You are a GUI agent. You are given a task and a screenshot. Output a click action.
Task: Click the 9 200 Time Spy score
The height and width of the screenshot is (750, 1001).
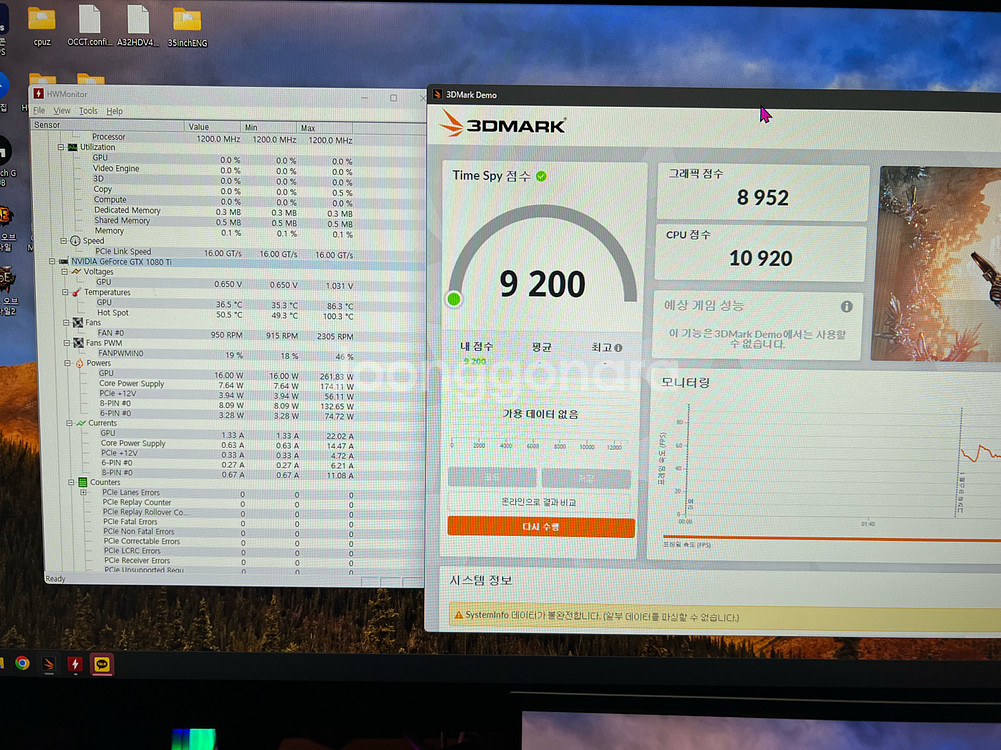[x=542, y=284]
